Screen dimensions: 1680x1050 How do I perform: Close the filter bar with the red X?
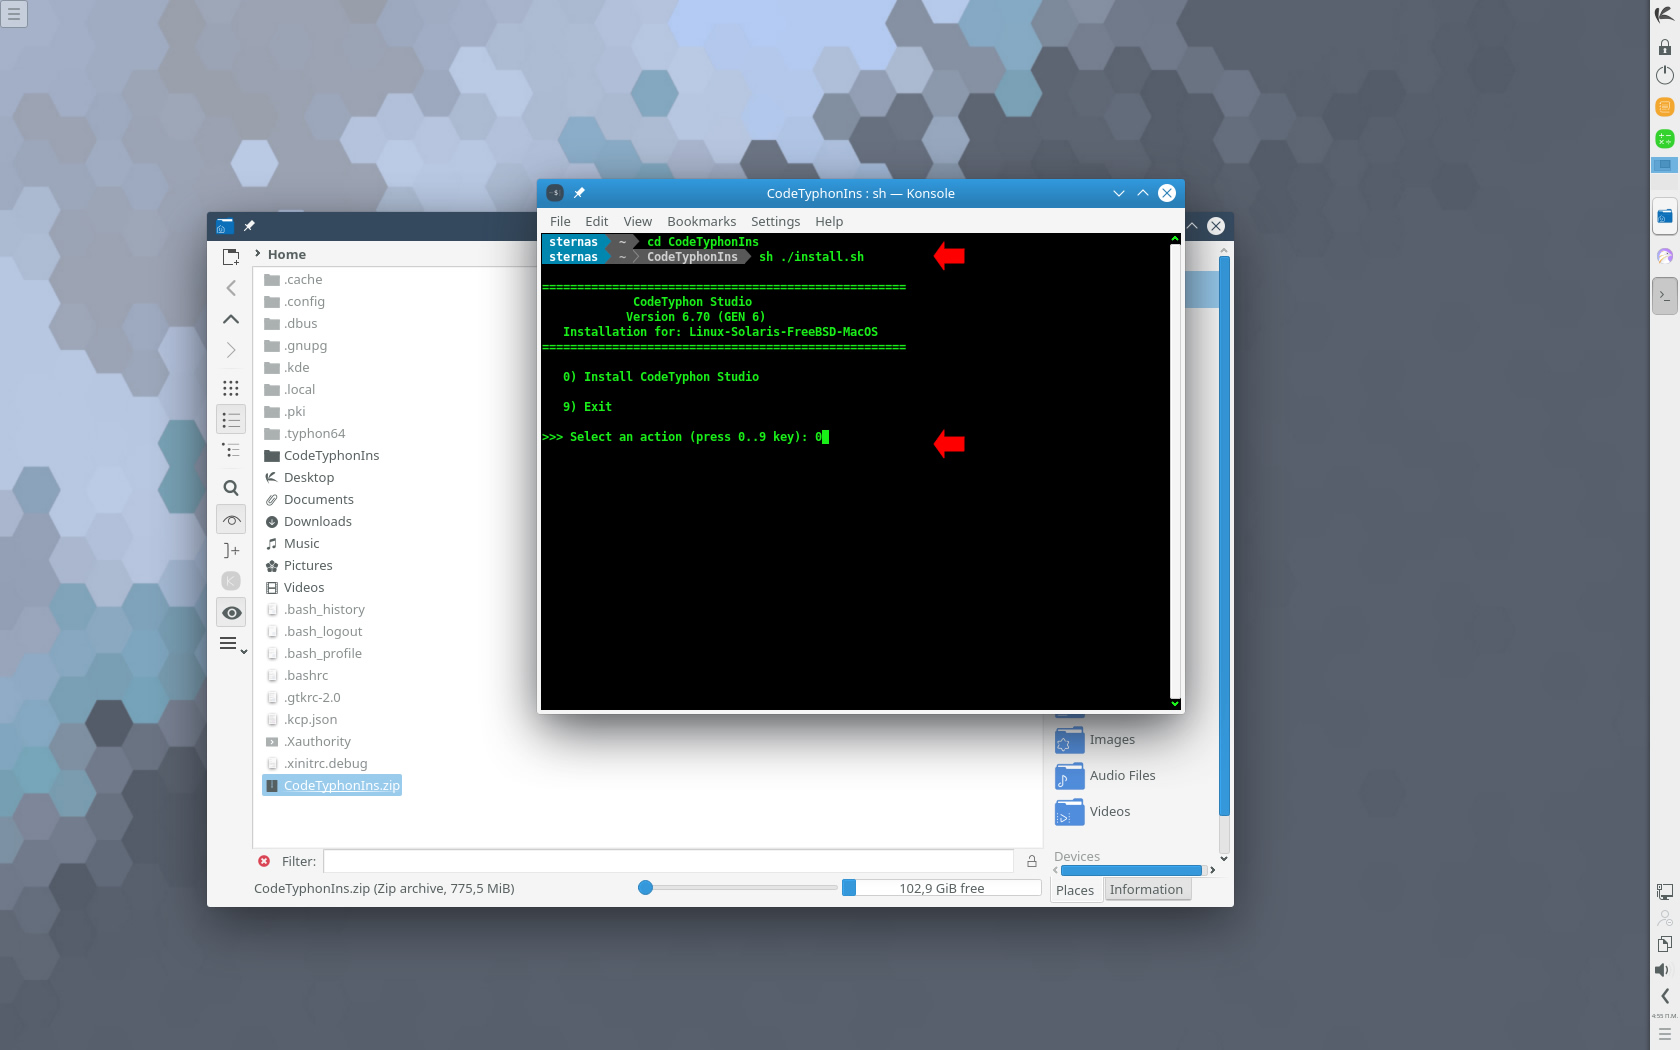(x=264, y=861)
